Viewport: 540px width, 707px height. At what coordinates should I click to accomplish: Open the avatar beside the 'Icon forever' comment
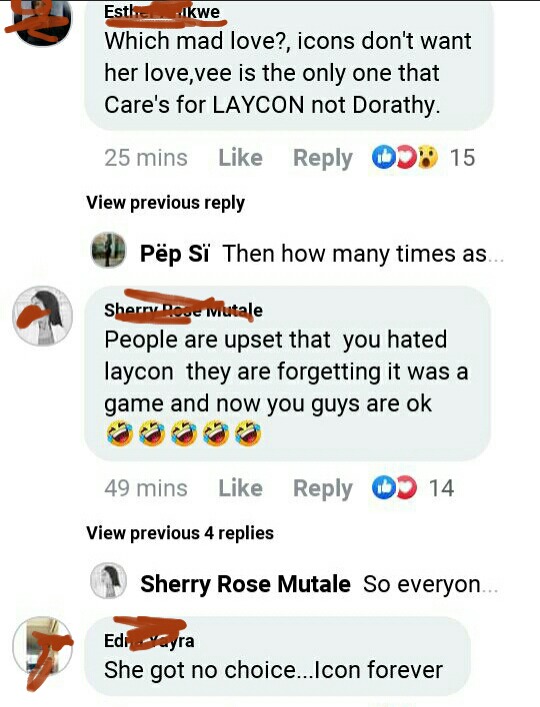click(x=42, y=646)
